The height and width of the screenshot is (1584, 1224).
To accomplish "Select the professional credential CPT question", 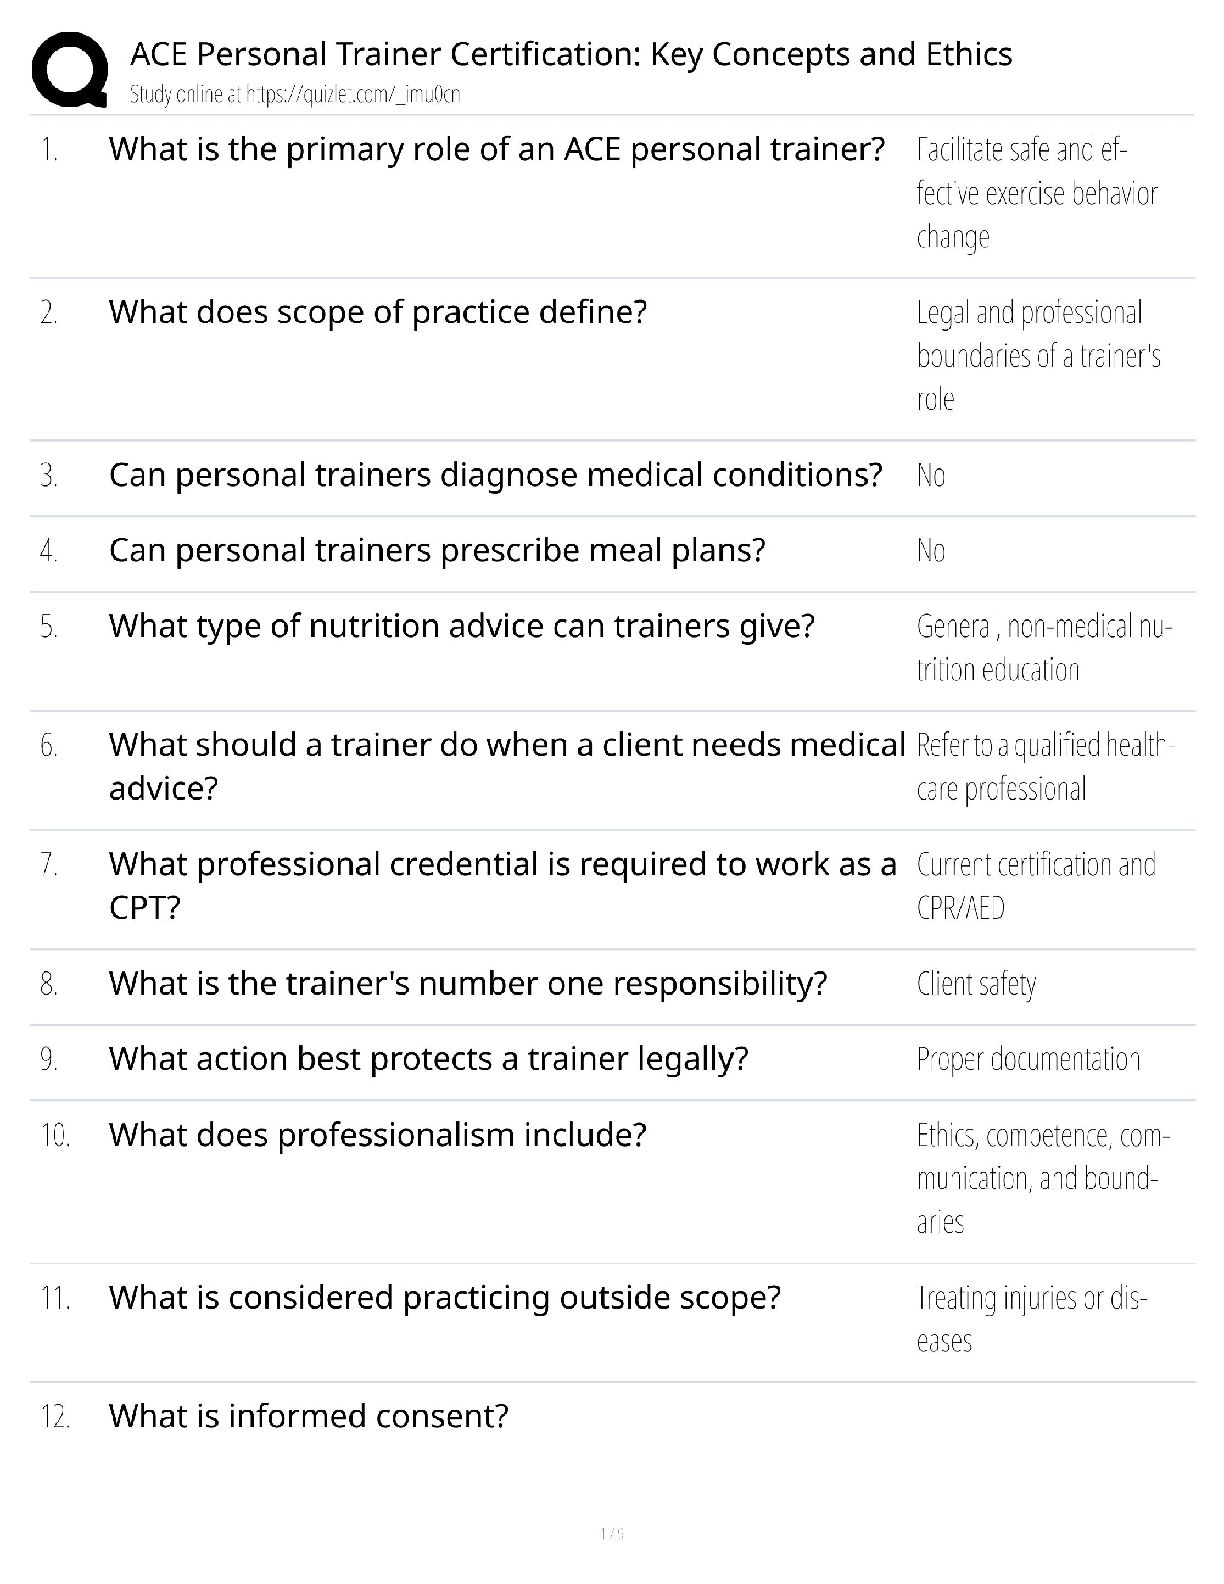I will click(x=502, y=885).
